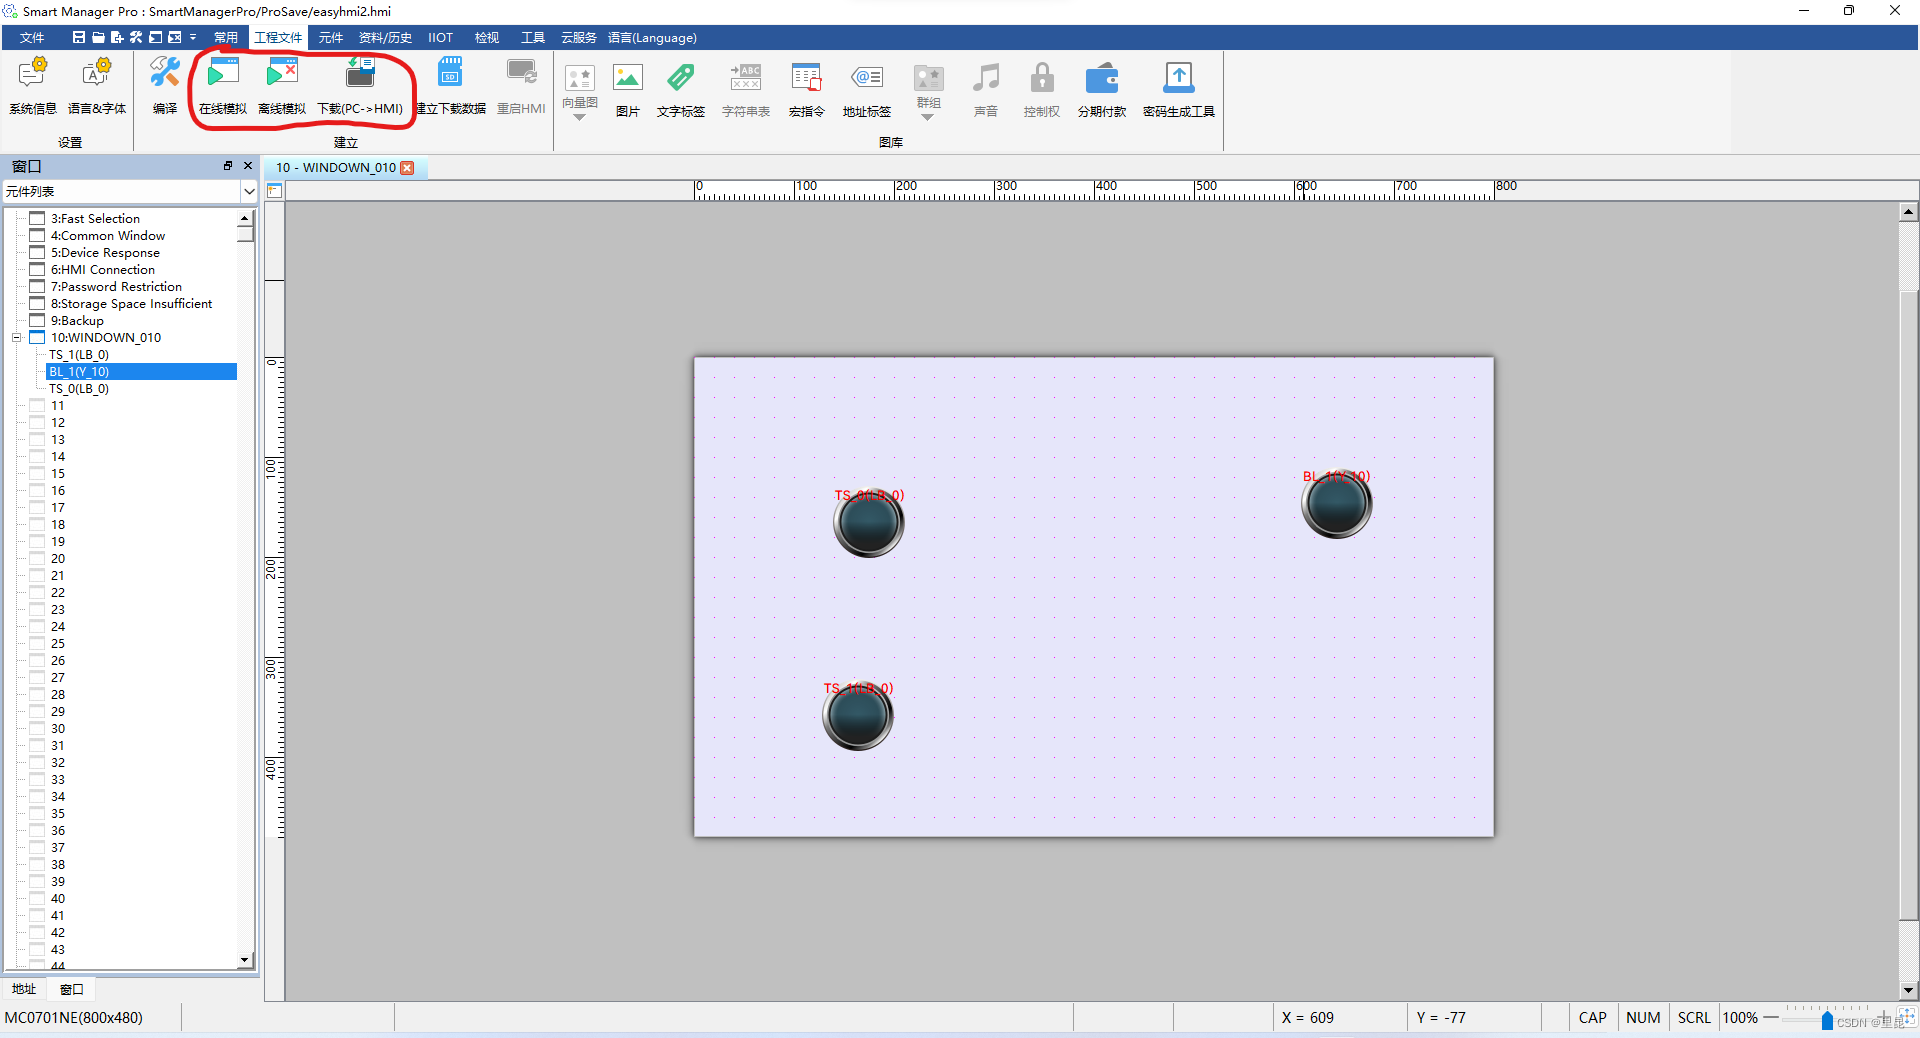Select the TS_1(LB_0) button on canvas
This screenshot has width=1920, height=1038.
(x=858, y=716)
